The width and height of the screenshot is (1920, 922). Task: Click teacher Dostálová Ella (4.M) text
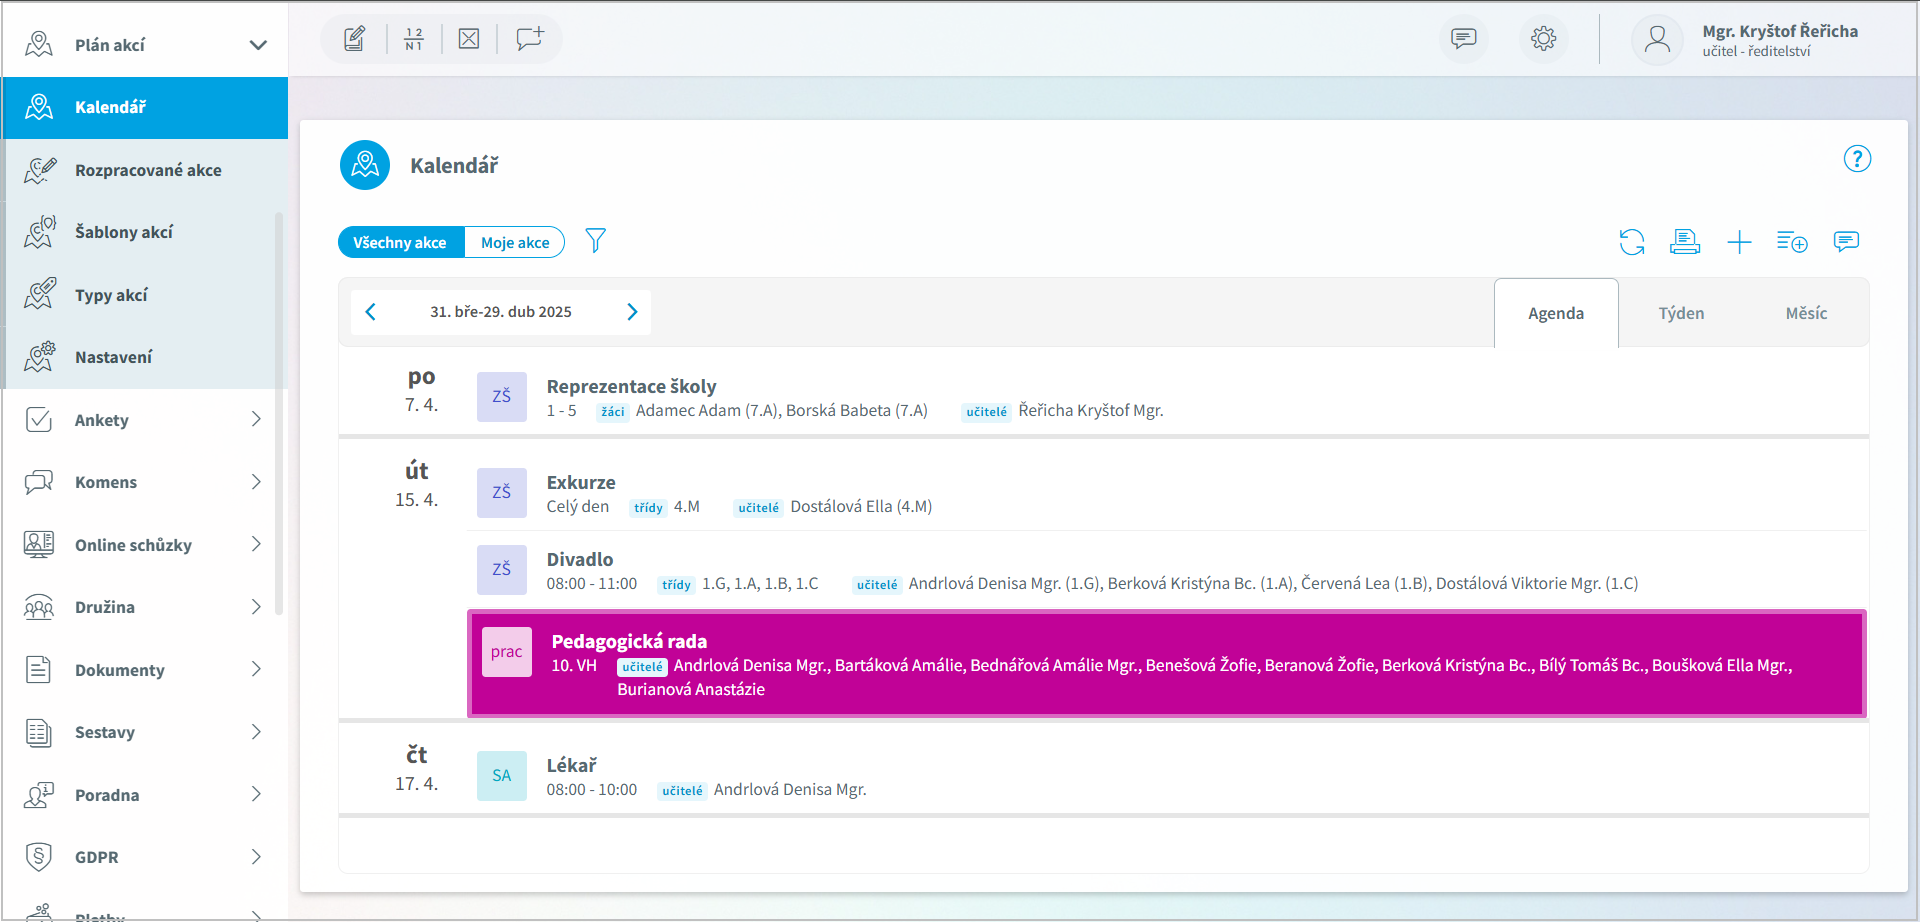coord(861,507)
